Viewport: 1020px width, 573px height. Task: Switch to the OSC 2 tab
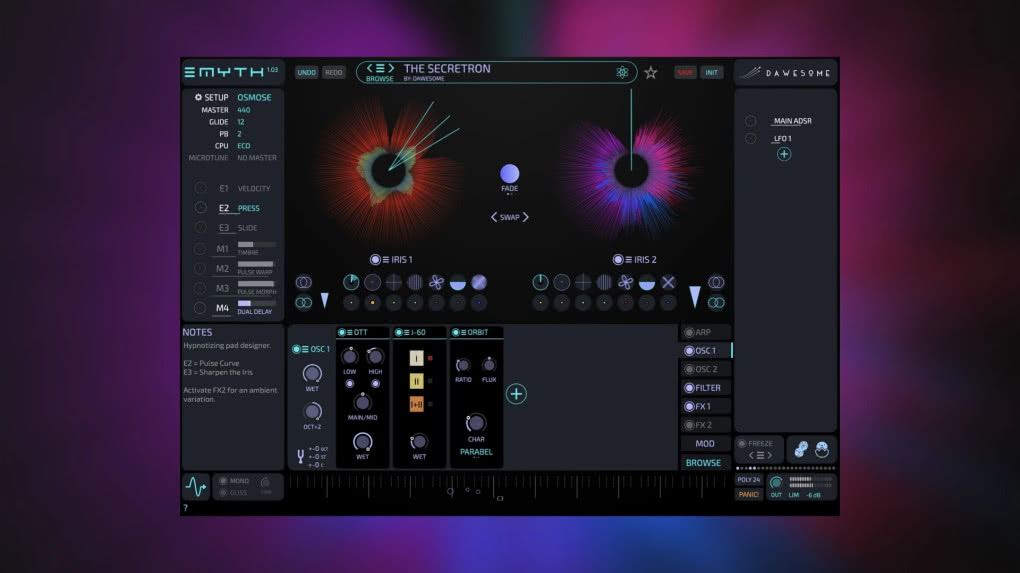(705, 369)
